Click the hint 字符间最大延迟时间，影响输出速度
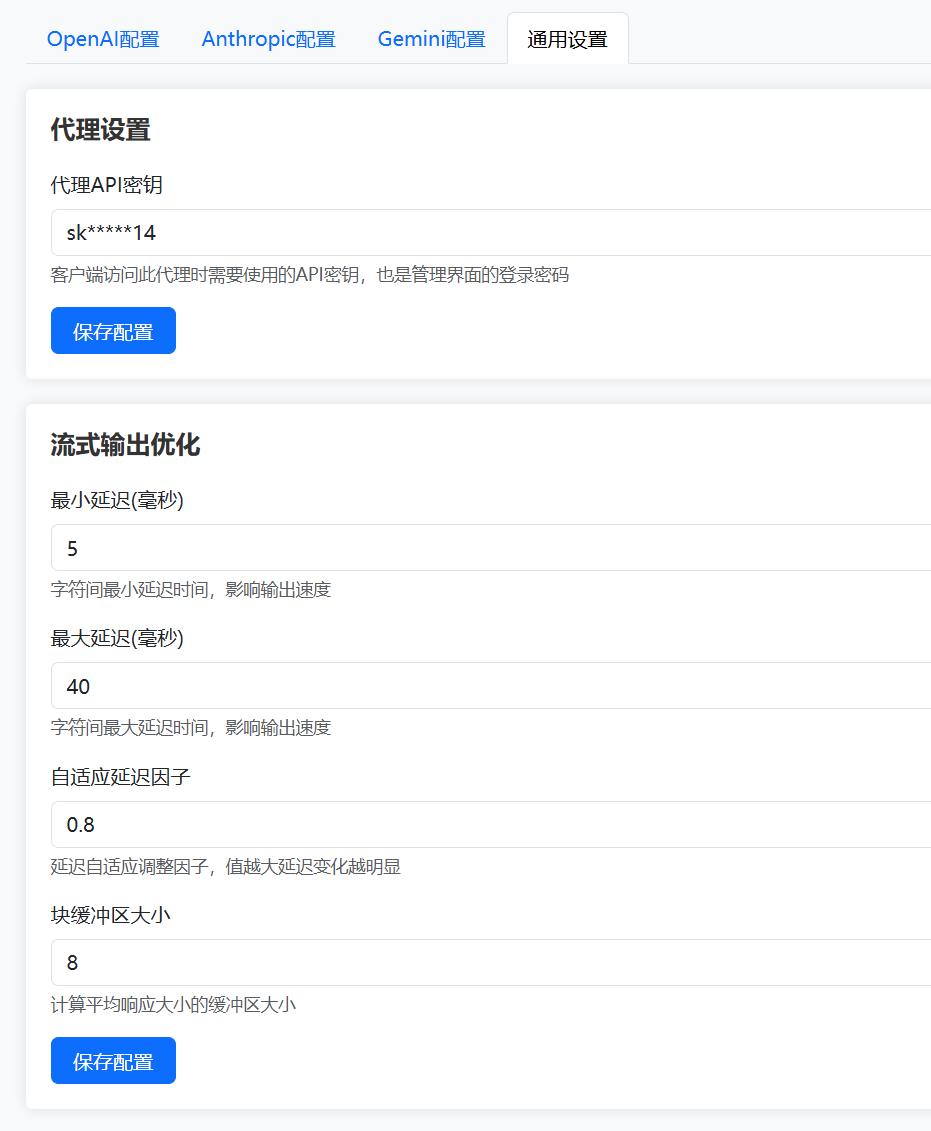The width and height of the screenshot is (931, 1131). point(191,727)
